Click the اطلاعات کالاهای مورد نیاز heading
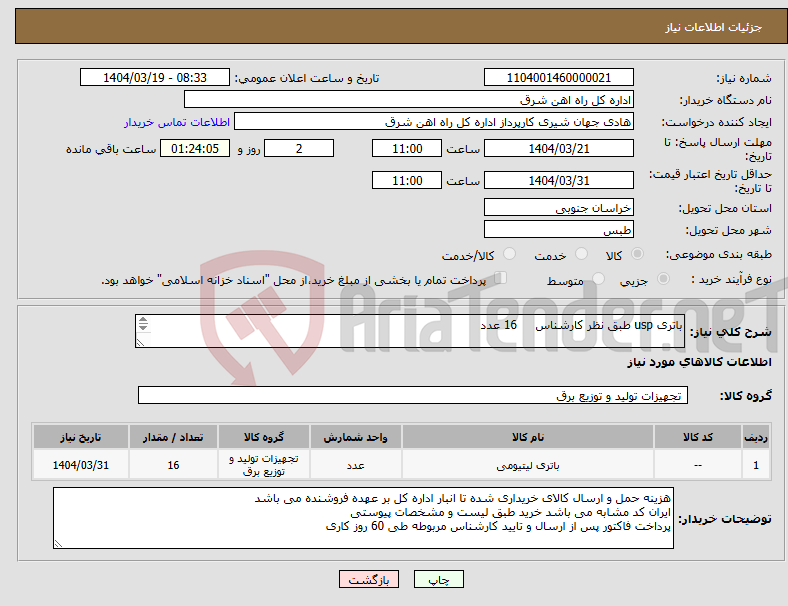 tap(699, 362)
